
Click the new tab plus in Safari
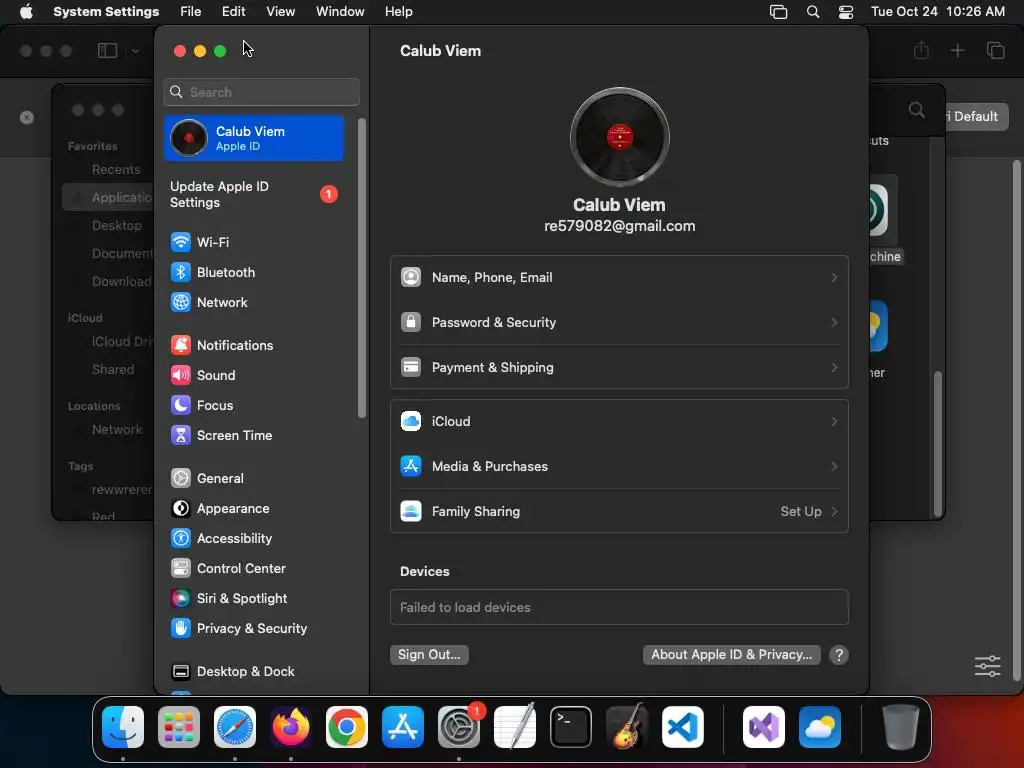[957, 50]
